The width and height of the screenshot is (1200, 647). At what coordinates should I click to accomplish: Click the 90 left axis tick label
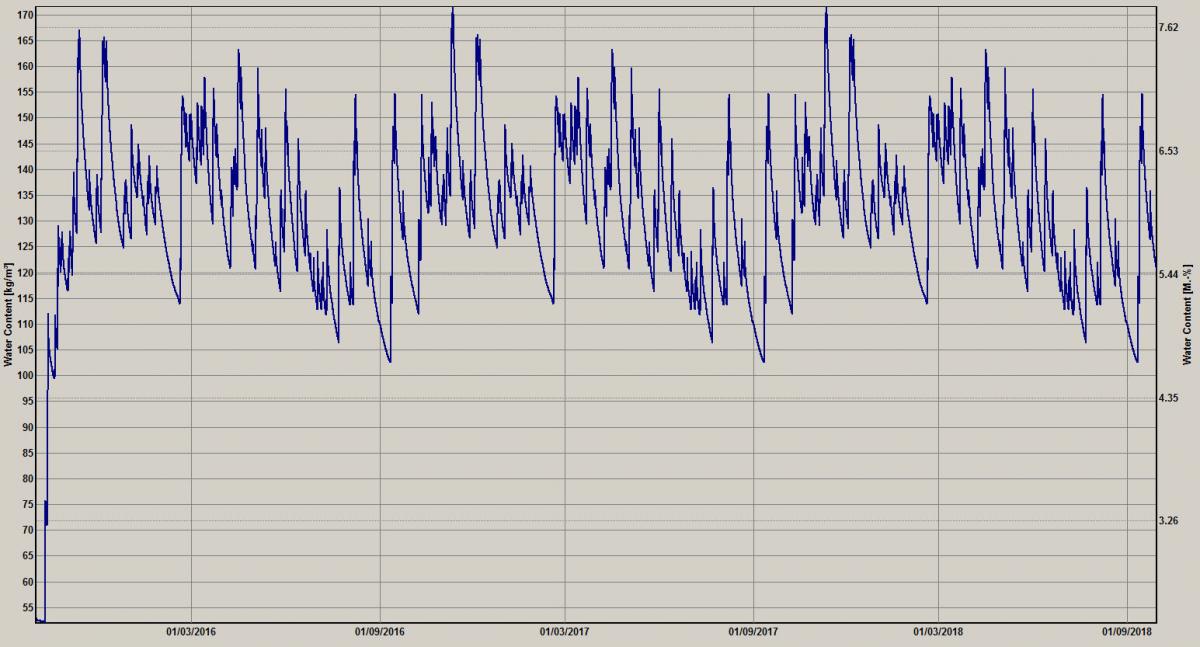click(30, 428)
